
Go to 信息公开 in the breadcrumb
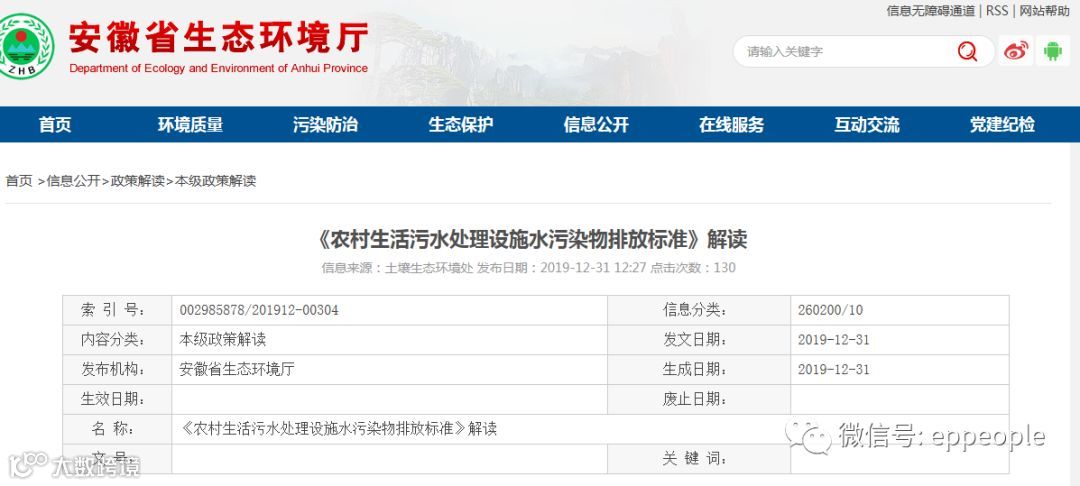coord(73,181)
